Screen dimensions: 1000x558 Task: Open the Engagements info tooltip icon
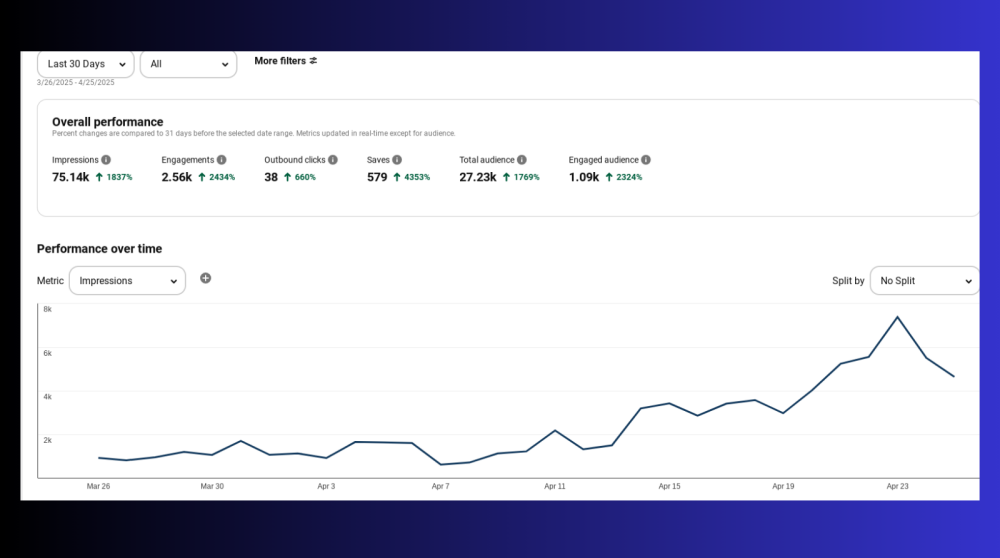coord(222,160)
